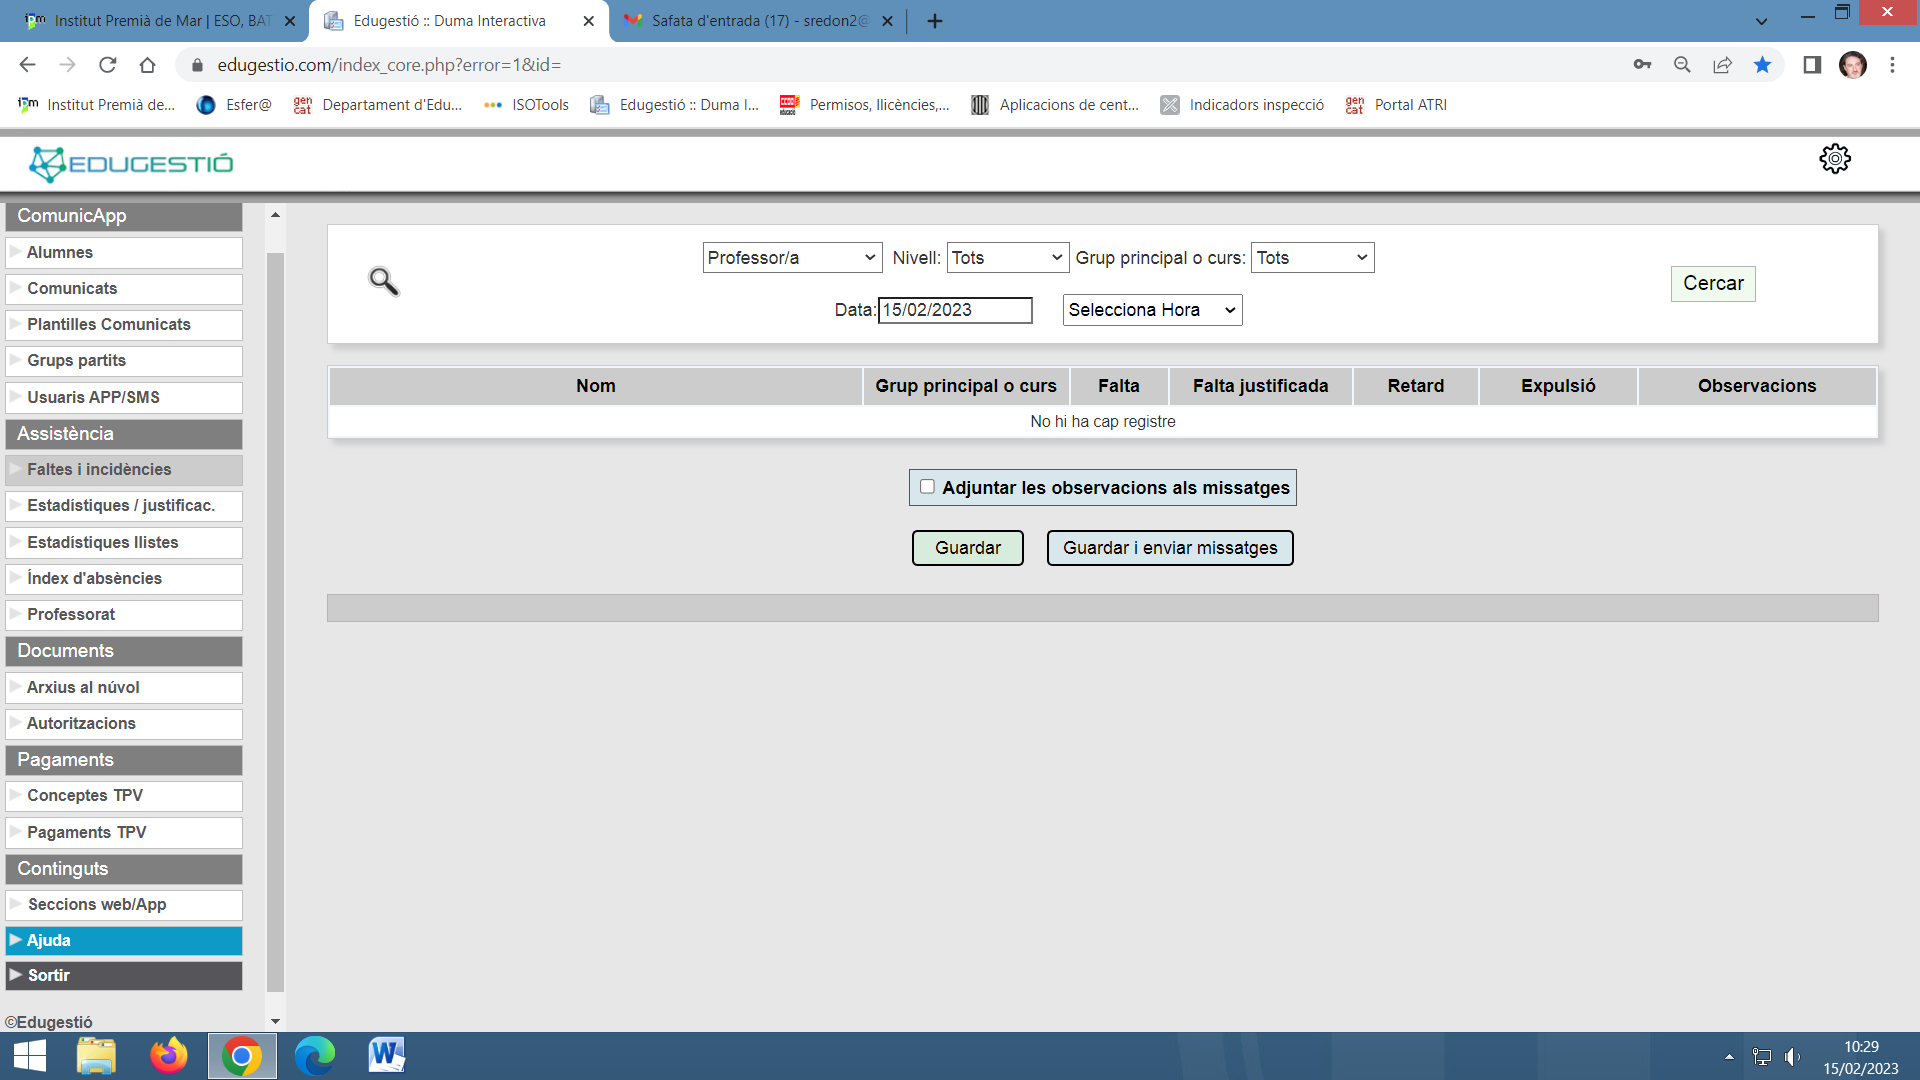Open the Professor/a dropdown
This screenshot has width=1920, height=1080.
[x=791, y=258]
